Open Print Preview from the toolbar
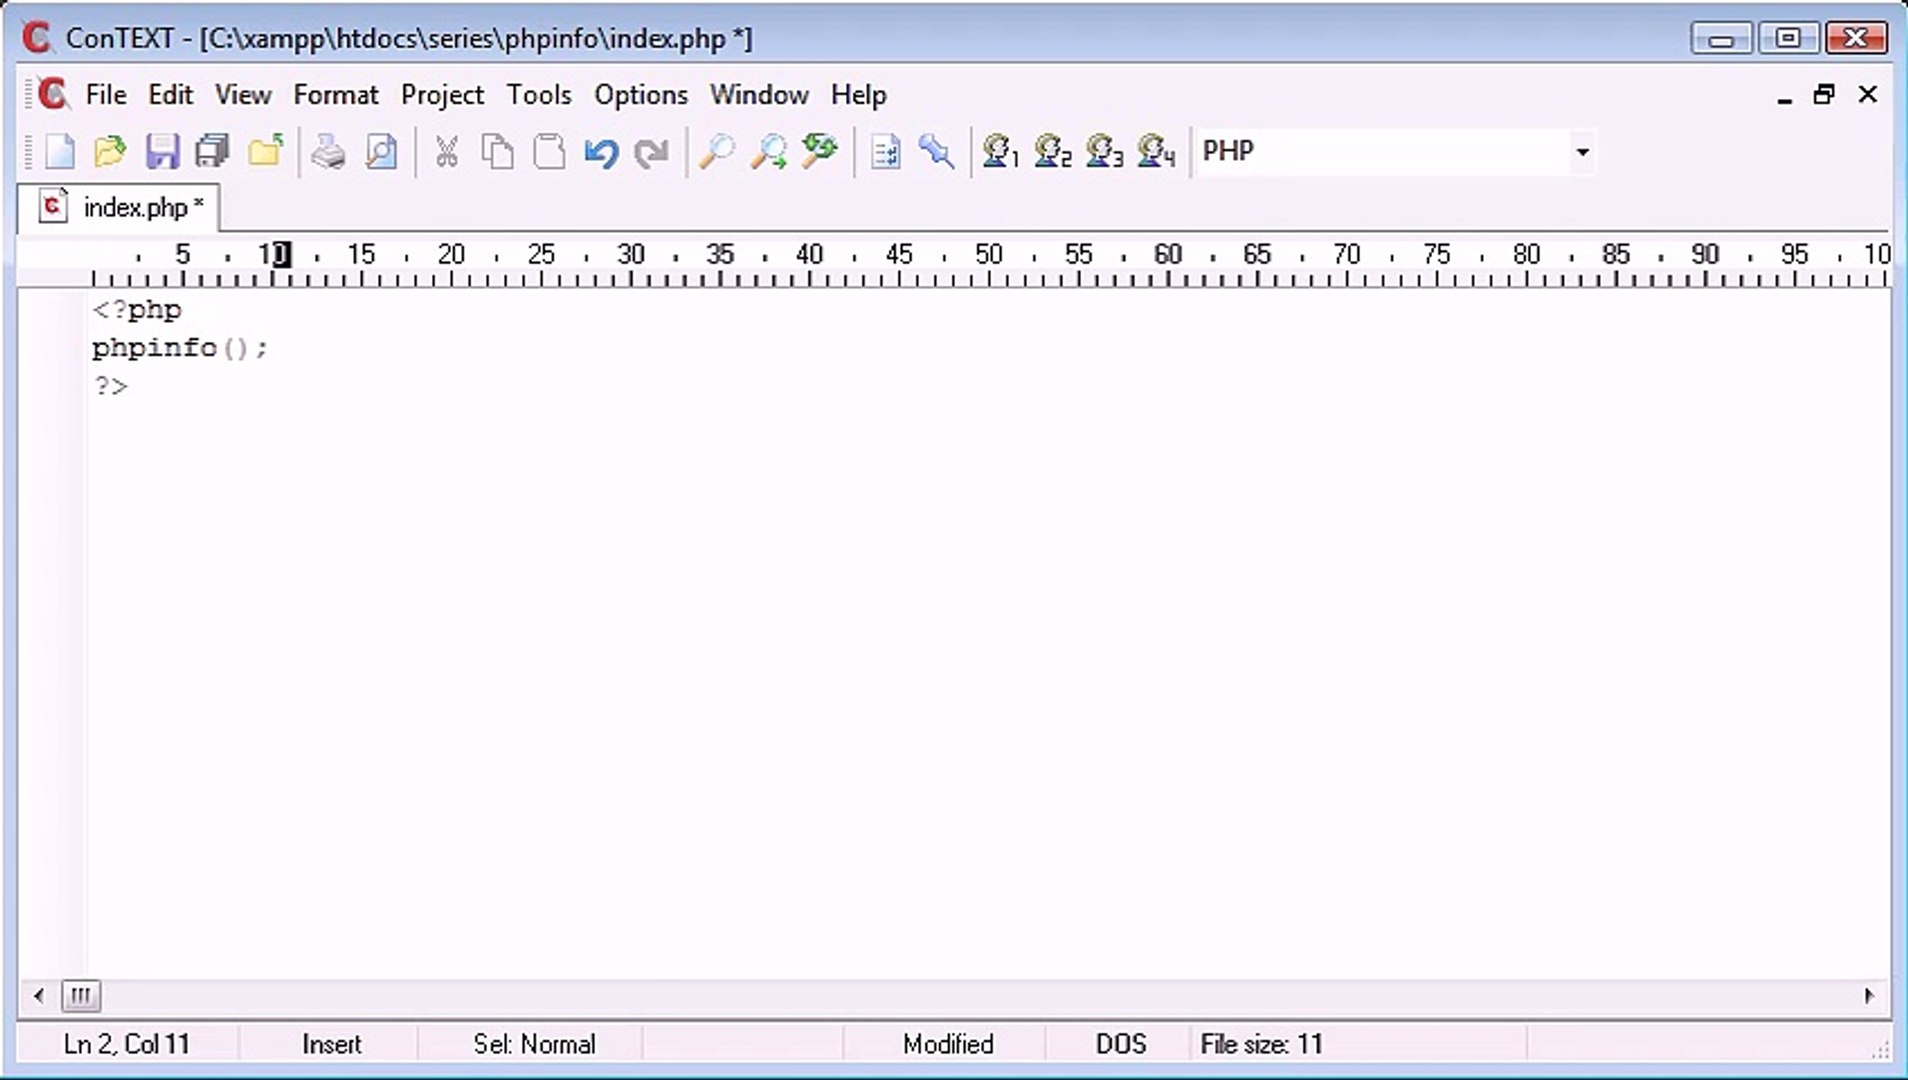Image resolution: width=1908 pixels, height=1080 pixels. (381, 152)
